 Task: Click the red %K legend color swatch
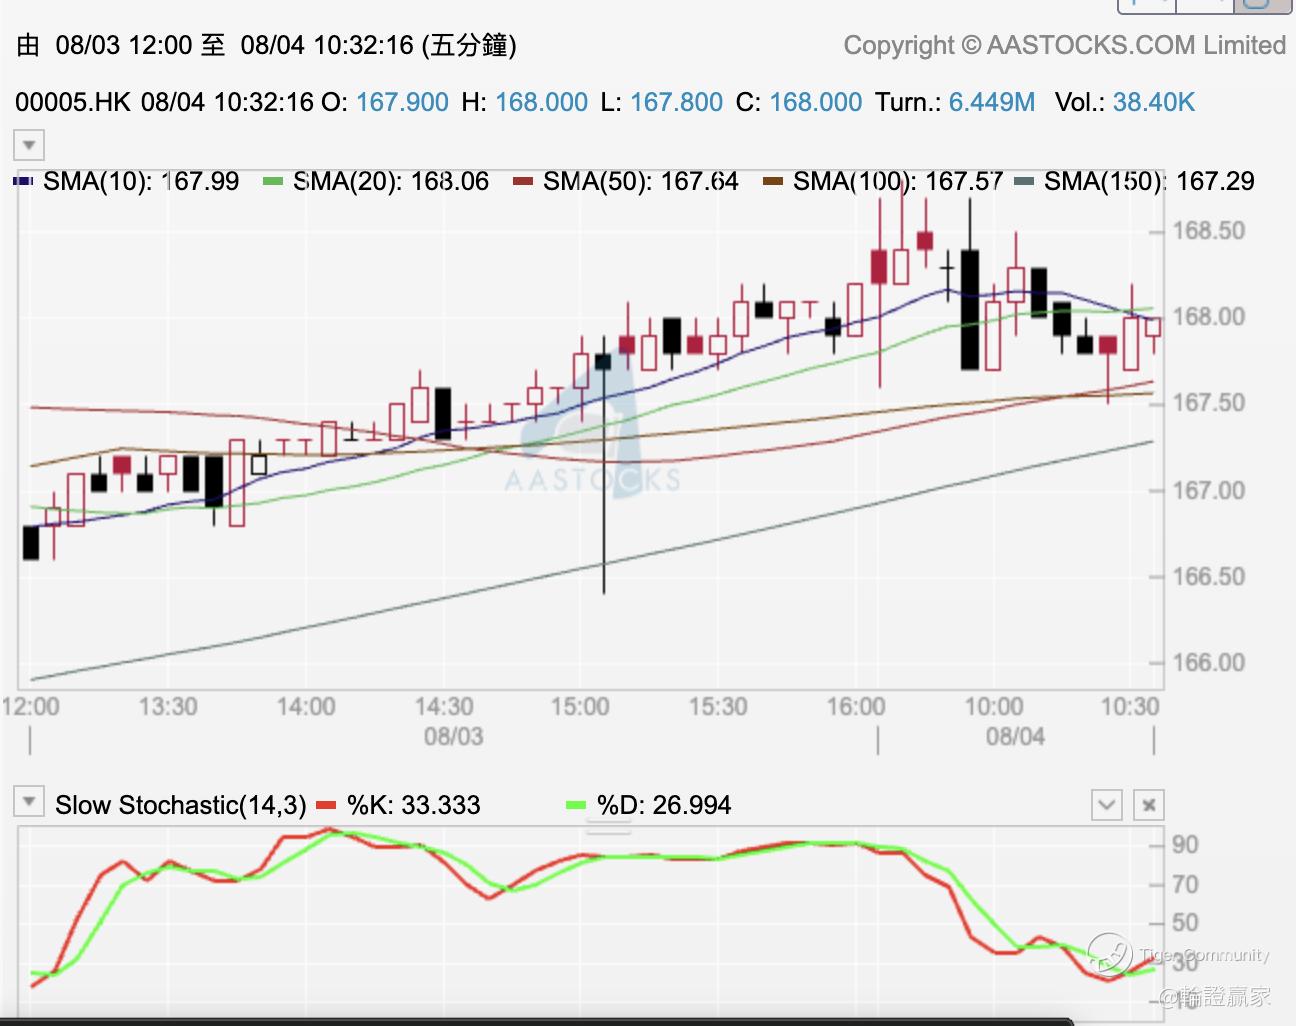pyautogui.click(x=326, y=805)
